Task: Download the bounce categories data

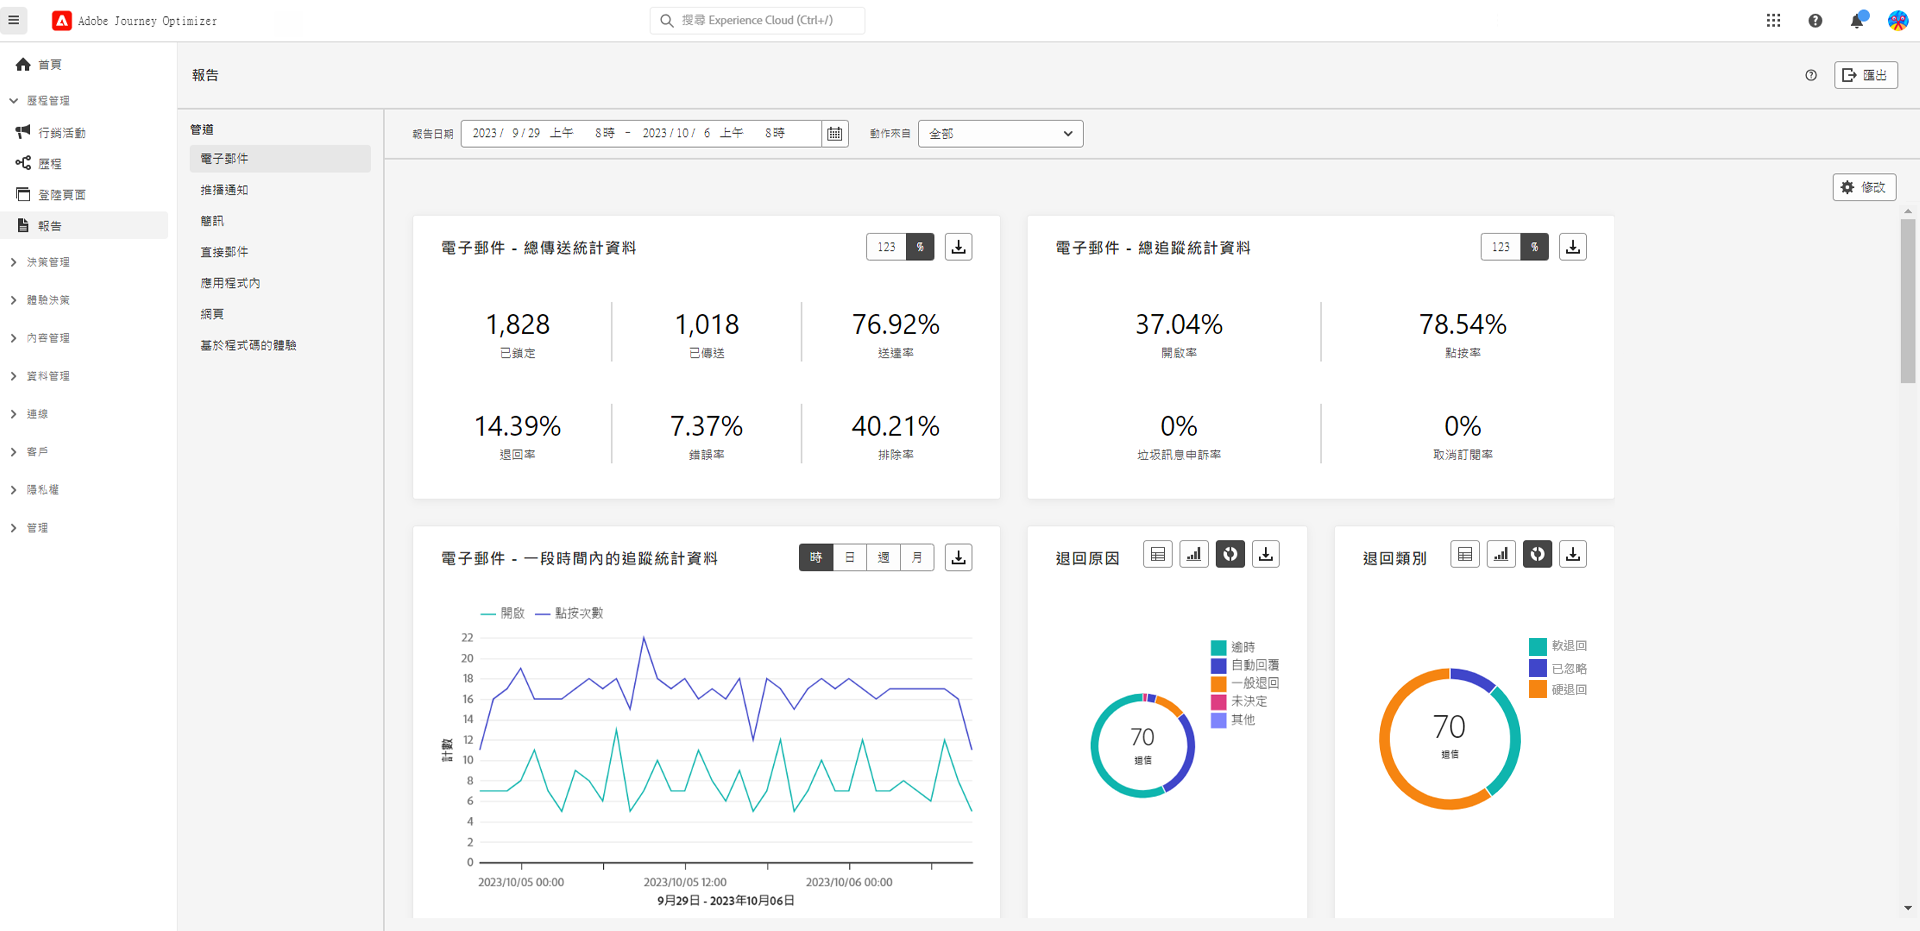Action: pyautogui.click(x=1572, y=554)
